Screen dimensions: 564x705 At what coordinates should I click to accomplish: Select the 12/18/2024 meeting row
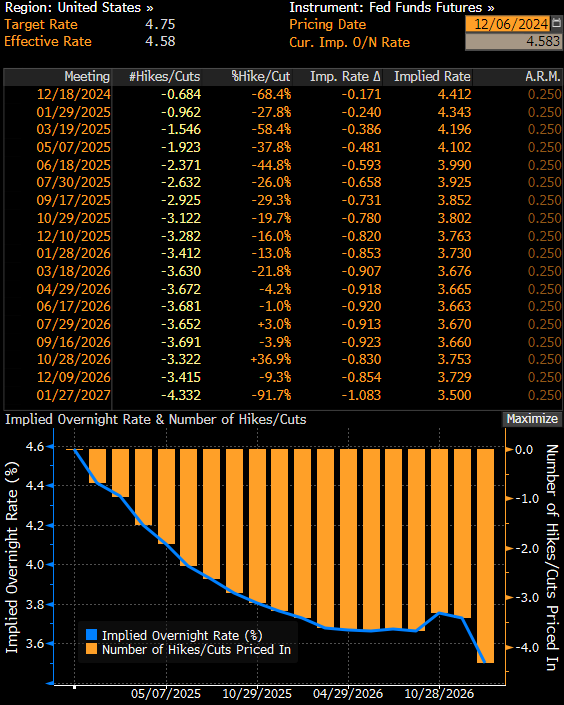coord(282,94)
